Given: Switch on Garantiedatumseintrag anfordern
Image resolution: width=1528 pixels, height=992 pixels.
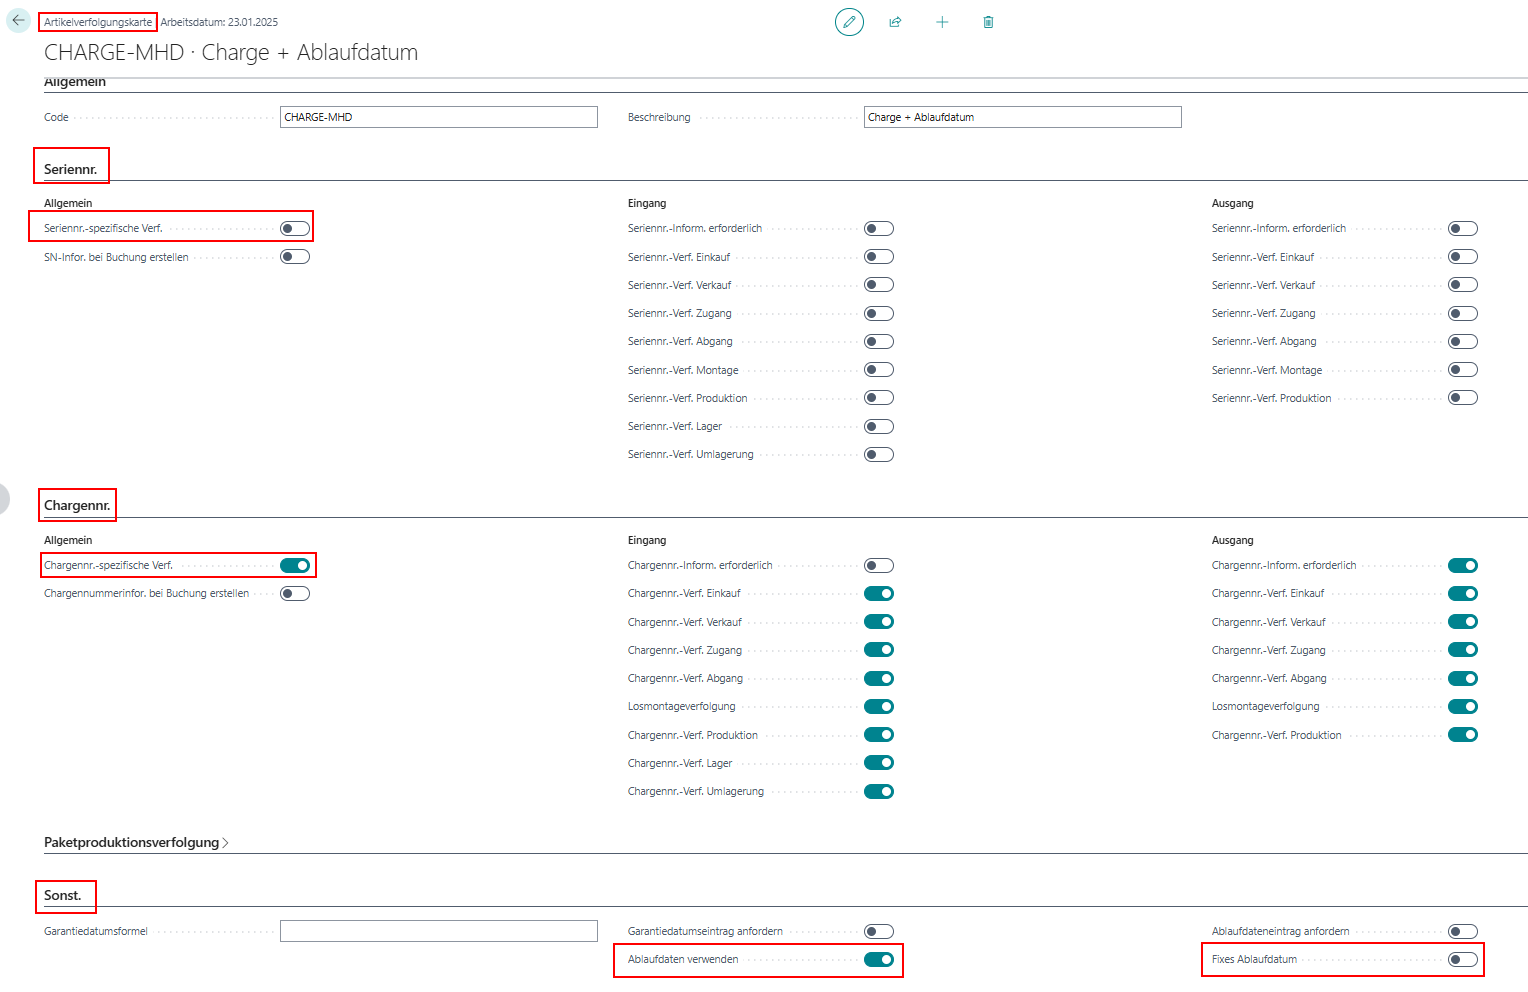Looking at the screenshot, I should tap(879, 931).
